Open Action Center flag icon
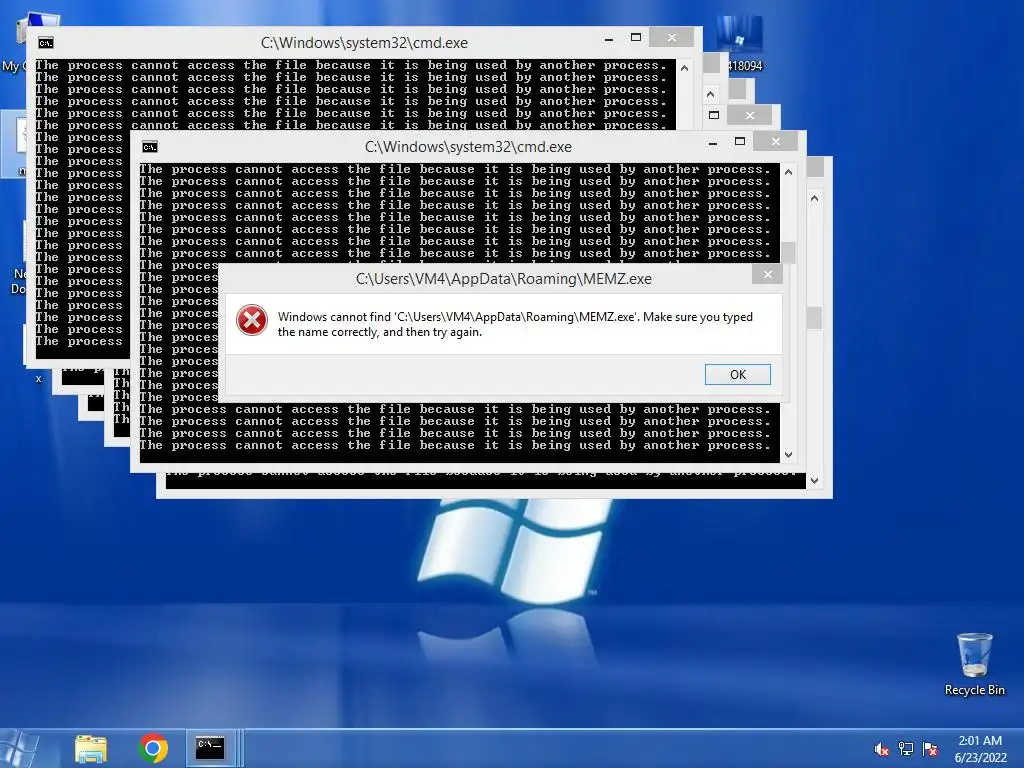 click(930, 749)
